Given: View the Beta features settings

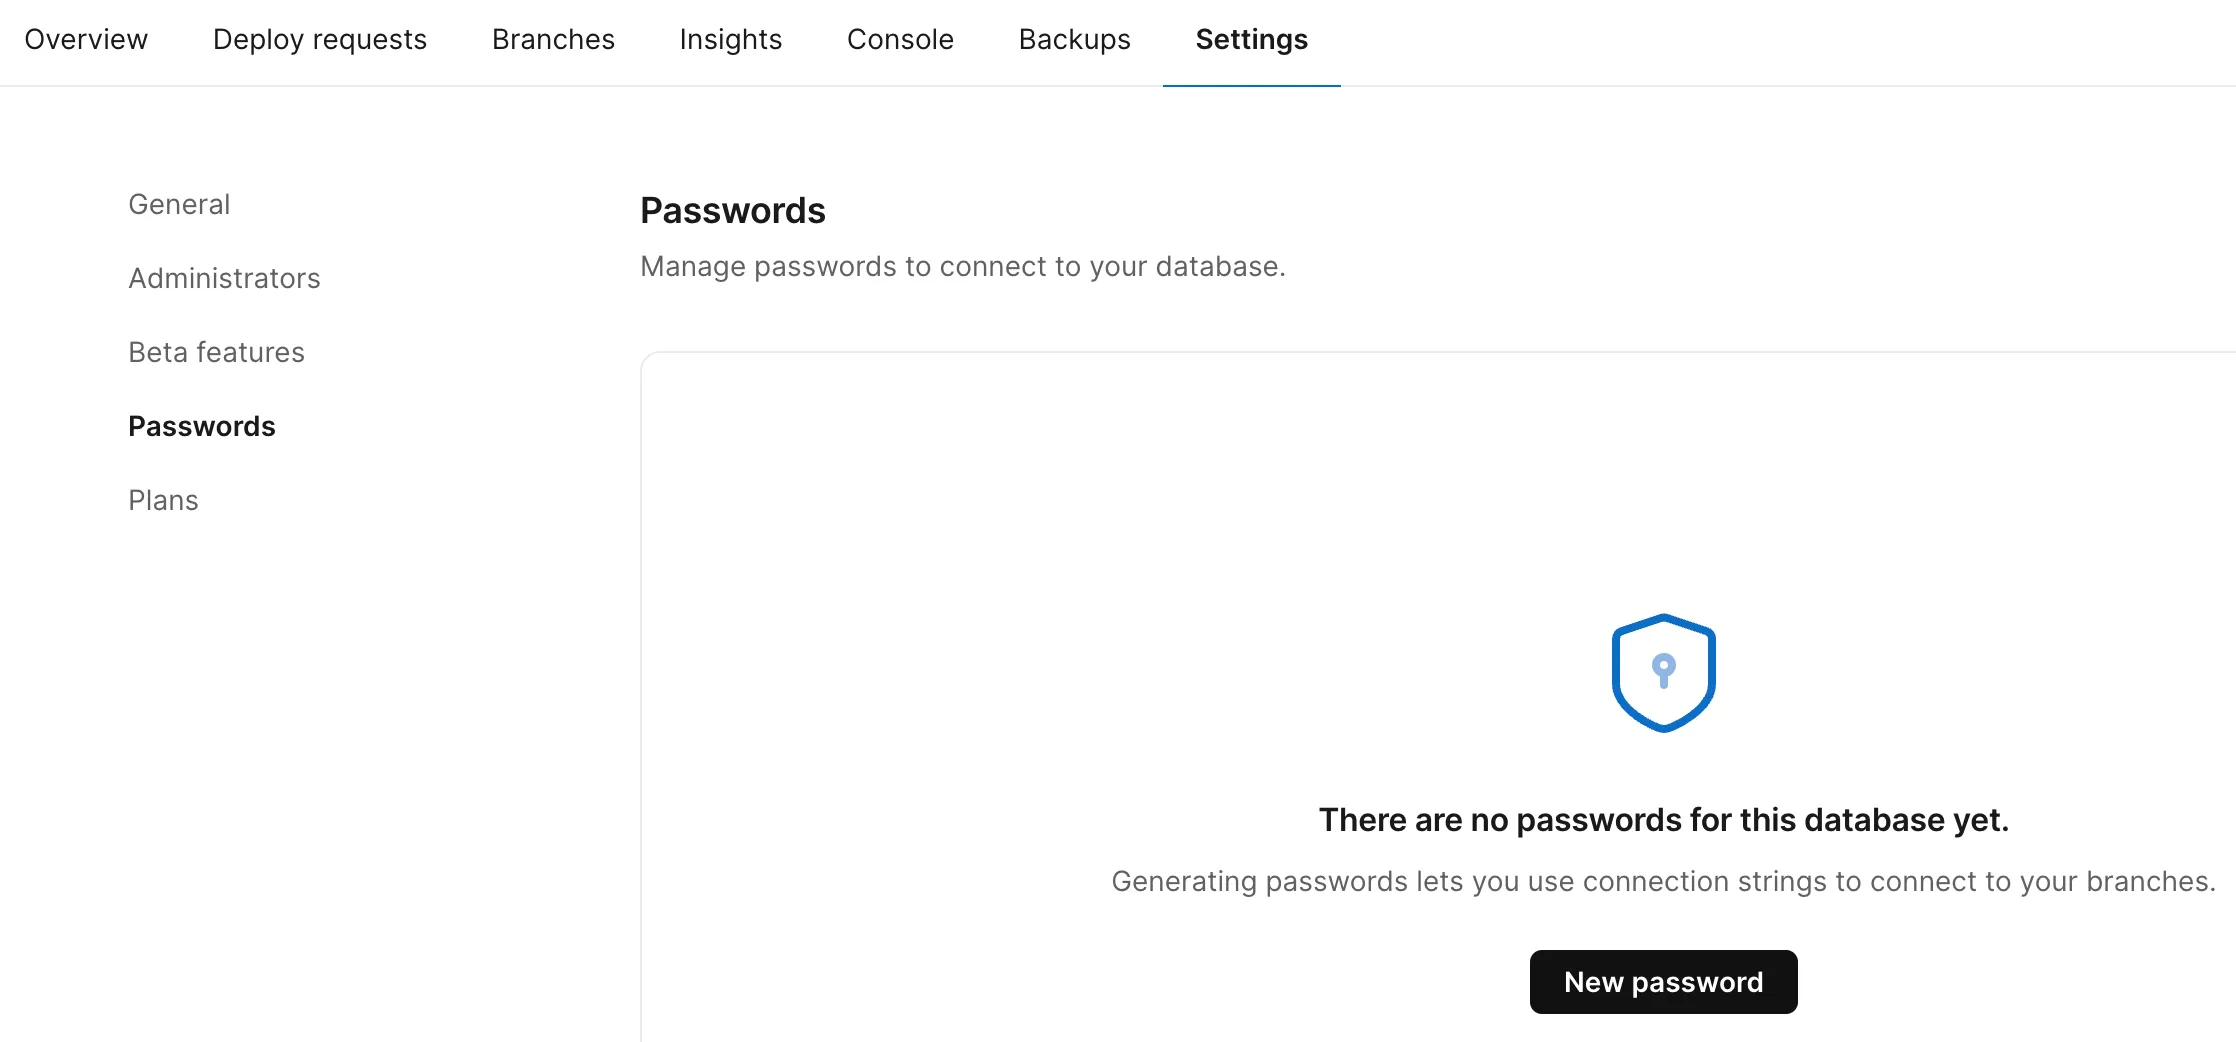Looking at the screenshot, I should 216,352.
